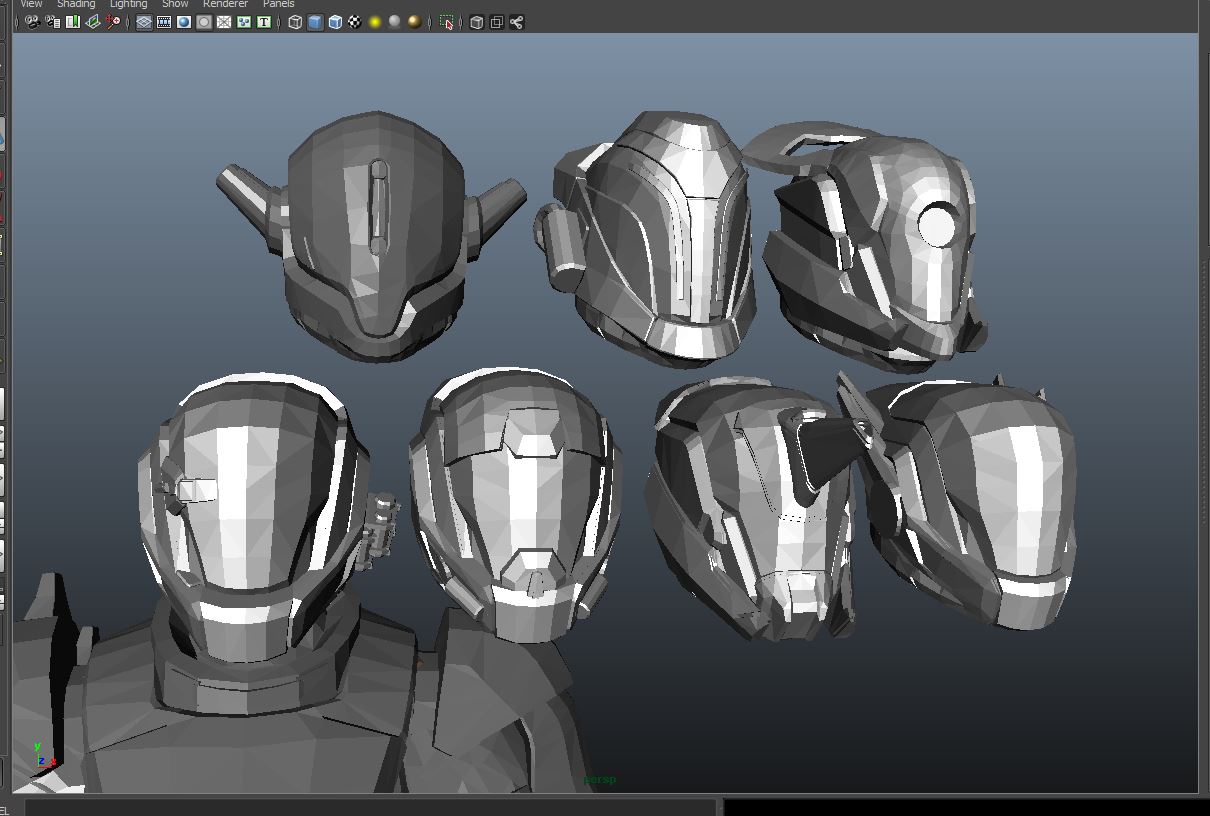Image resolution: width=1210 pixels, height=816 pixels.
Task: Toggle the Safe Title 'T' icon
Action: 264,22
